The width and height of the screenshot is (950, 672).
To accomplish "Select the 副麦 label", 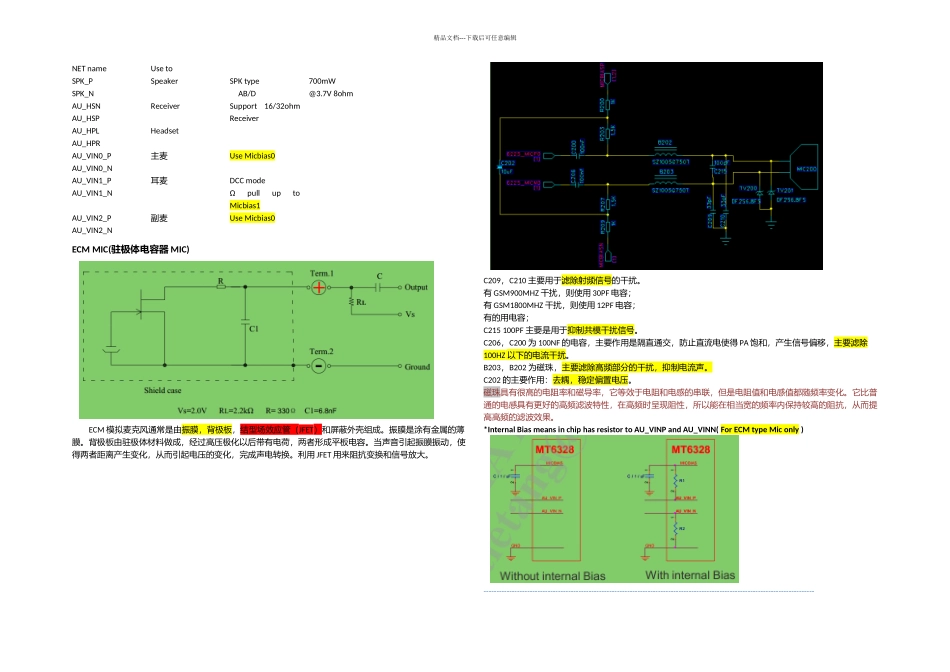I will [159, 218].
